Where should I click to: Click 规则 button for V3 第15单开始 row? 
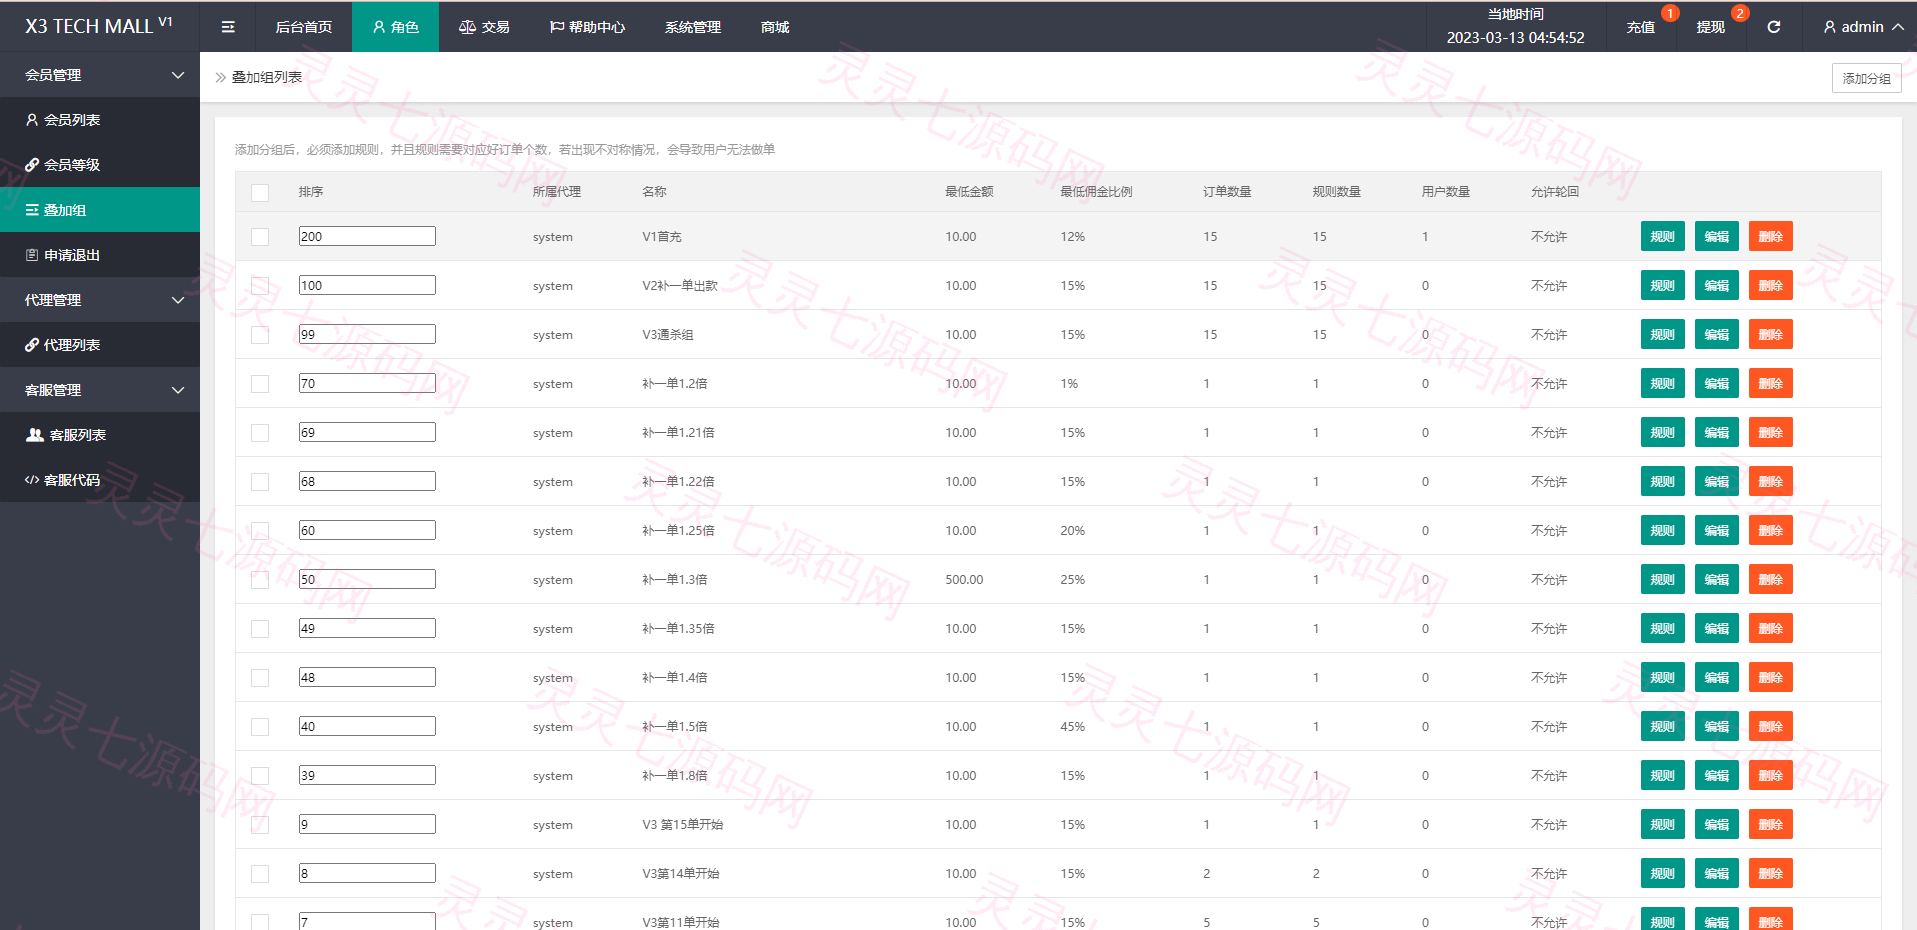[1662, 824]
